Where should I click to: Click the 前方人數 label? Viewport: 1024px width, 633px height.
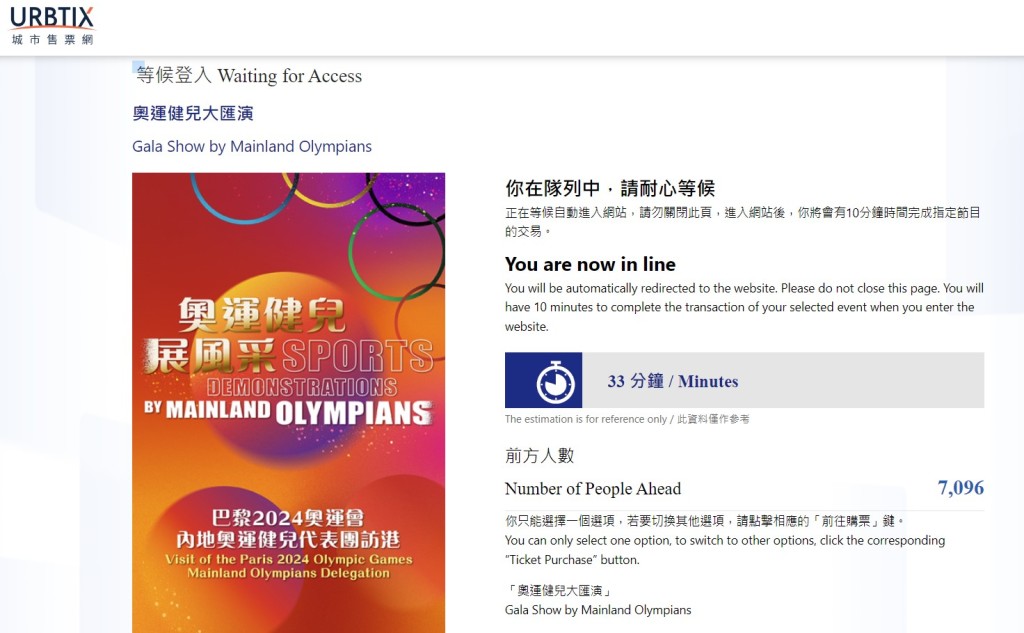pos(539,455)
